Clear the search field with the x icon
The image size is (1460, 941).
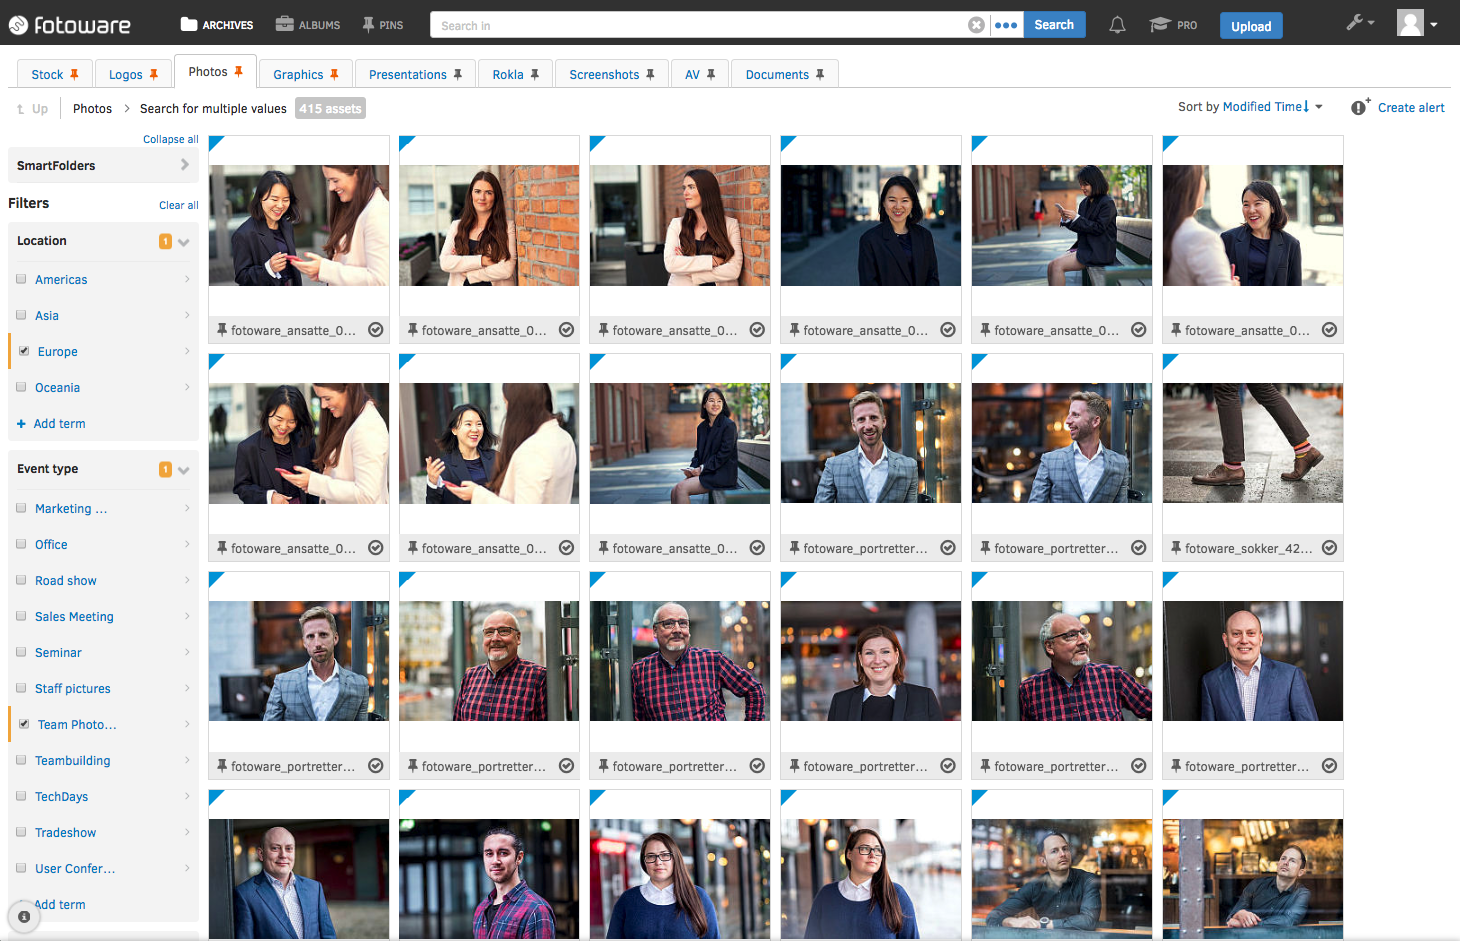click(x=976, y=24)
